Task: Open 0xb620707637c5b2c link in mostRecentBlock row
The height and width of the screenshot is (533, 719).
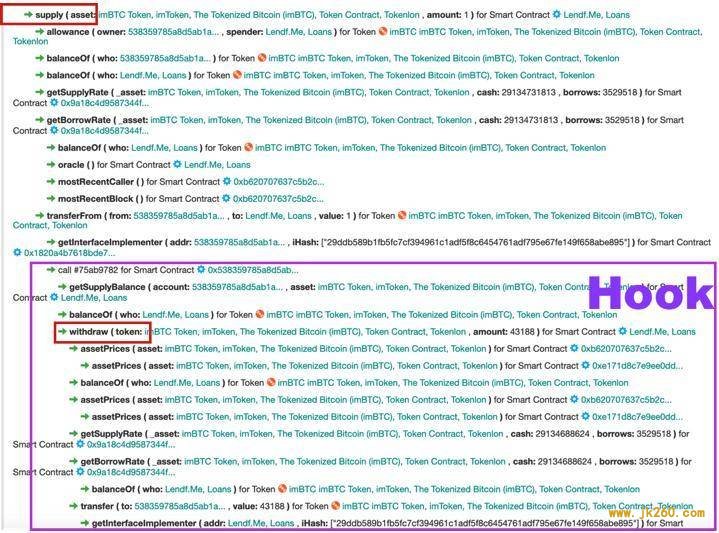Action: point(278,199)
